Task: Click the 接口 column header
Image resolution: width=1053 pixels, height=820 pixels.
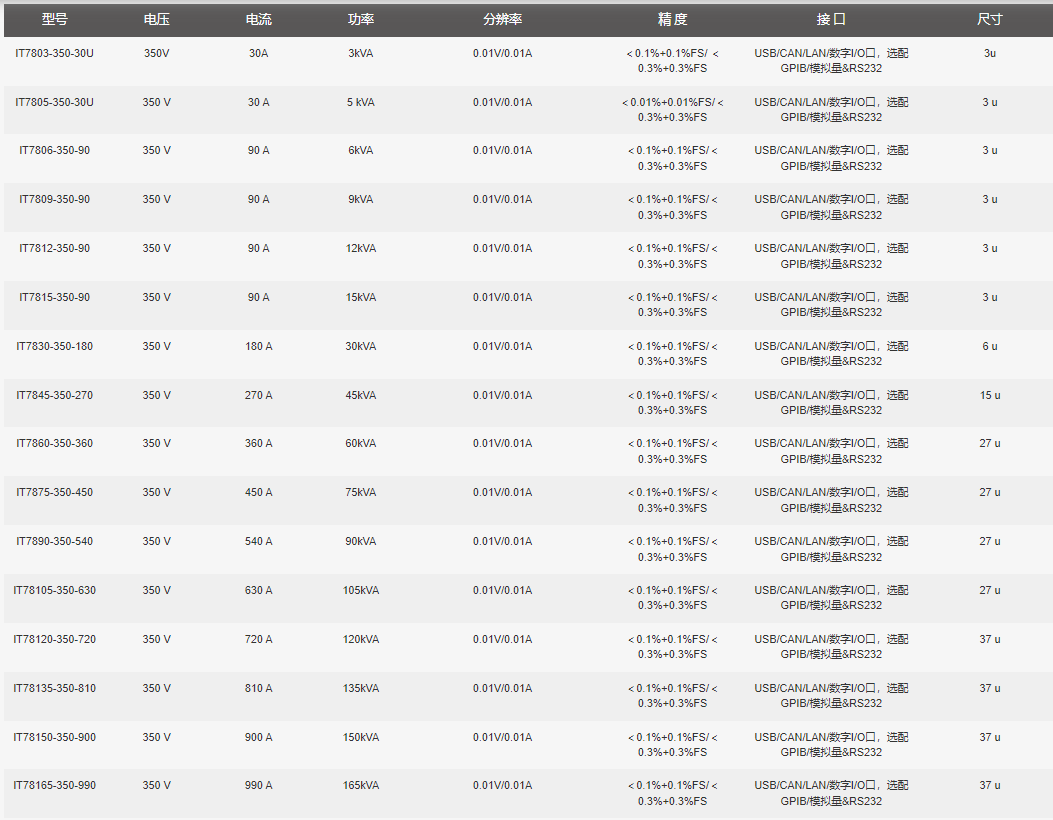Action: pos(831,19)
